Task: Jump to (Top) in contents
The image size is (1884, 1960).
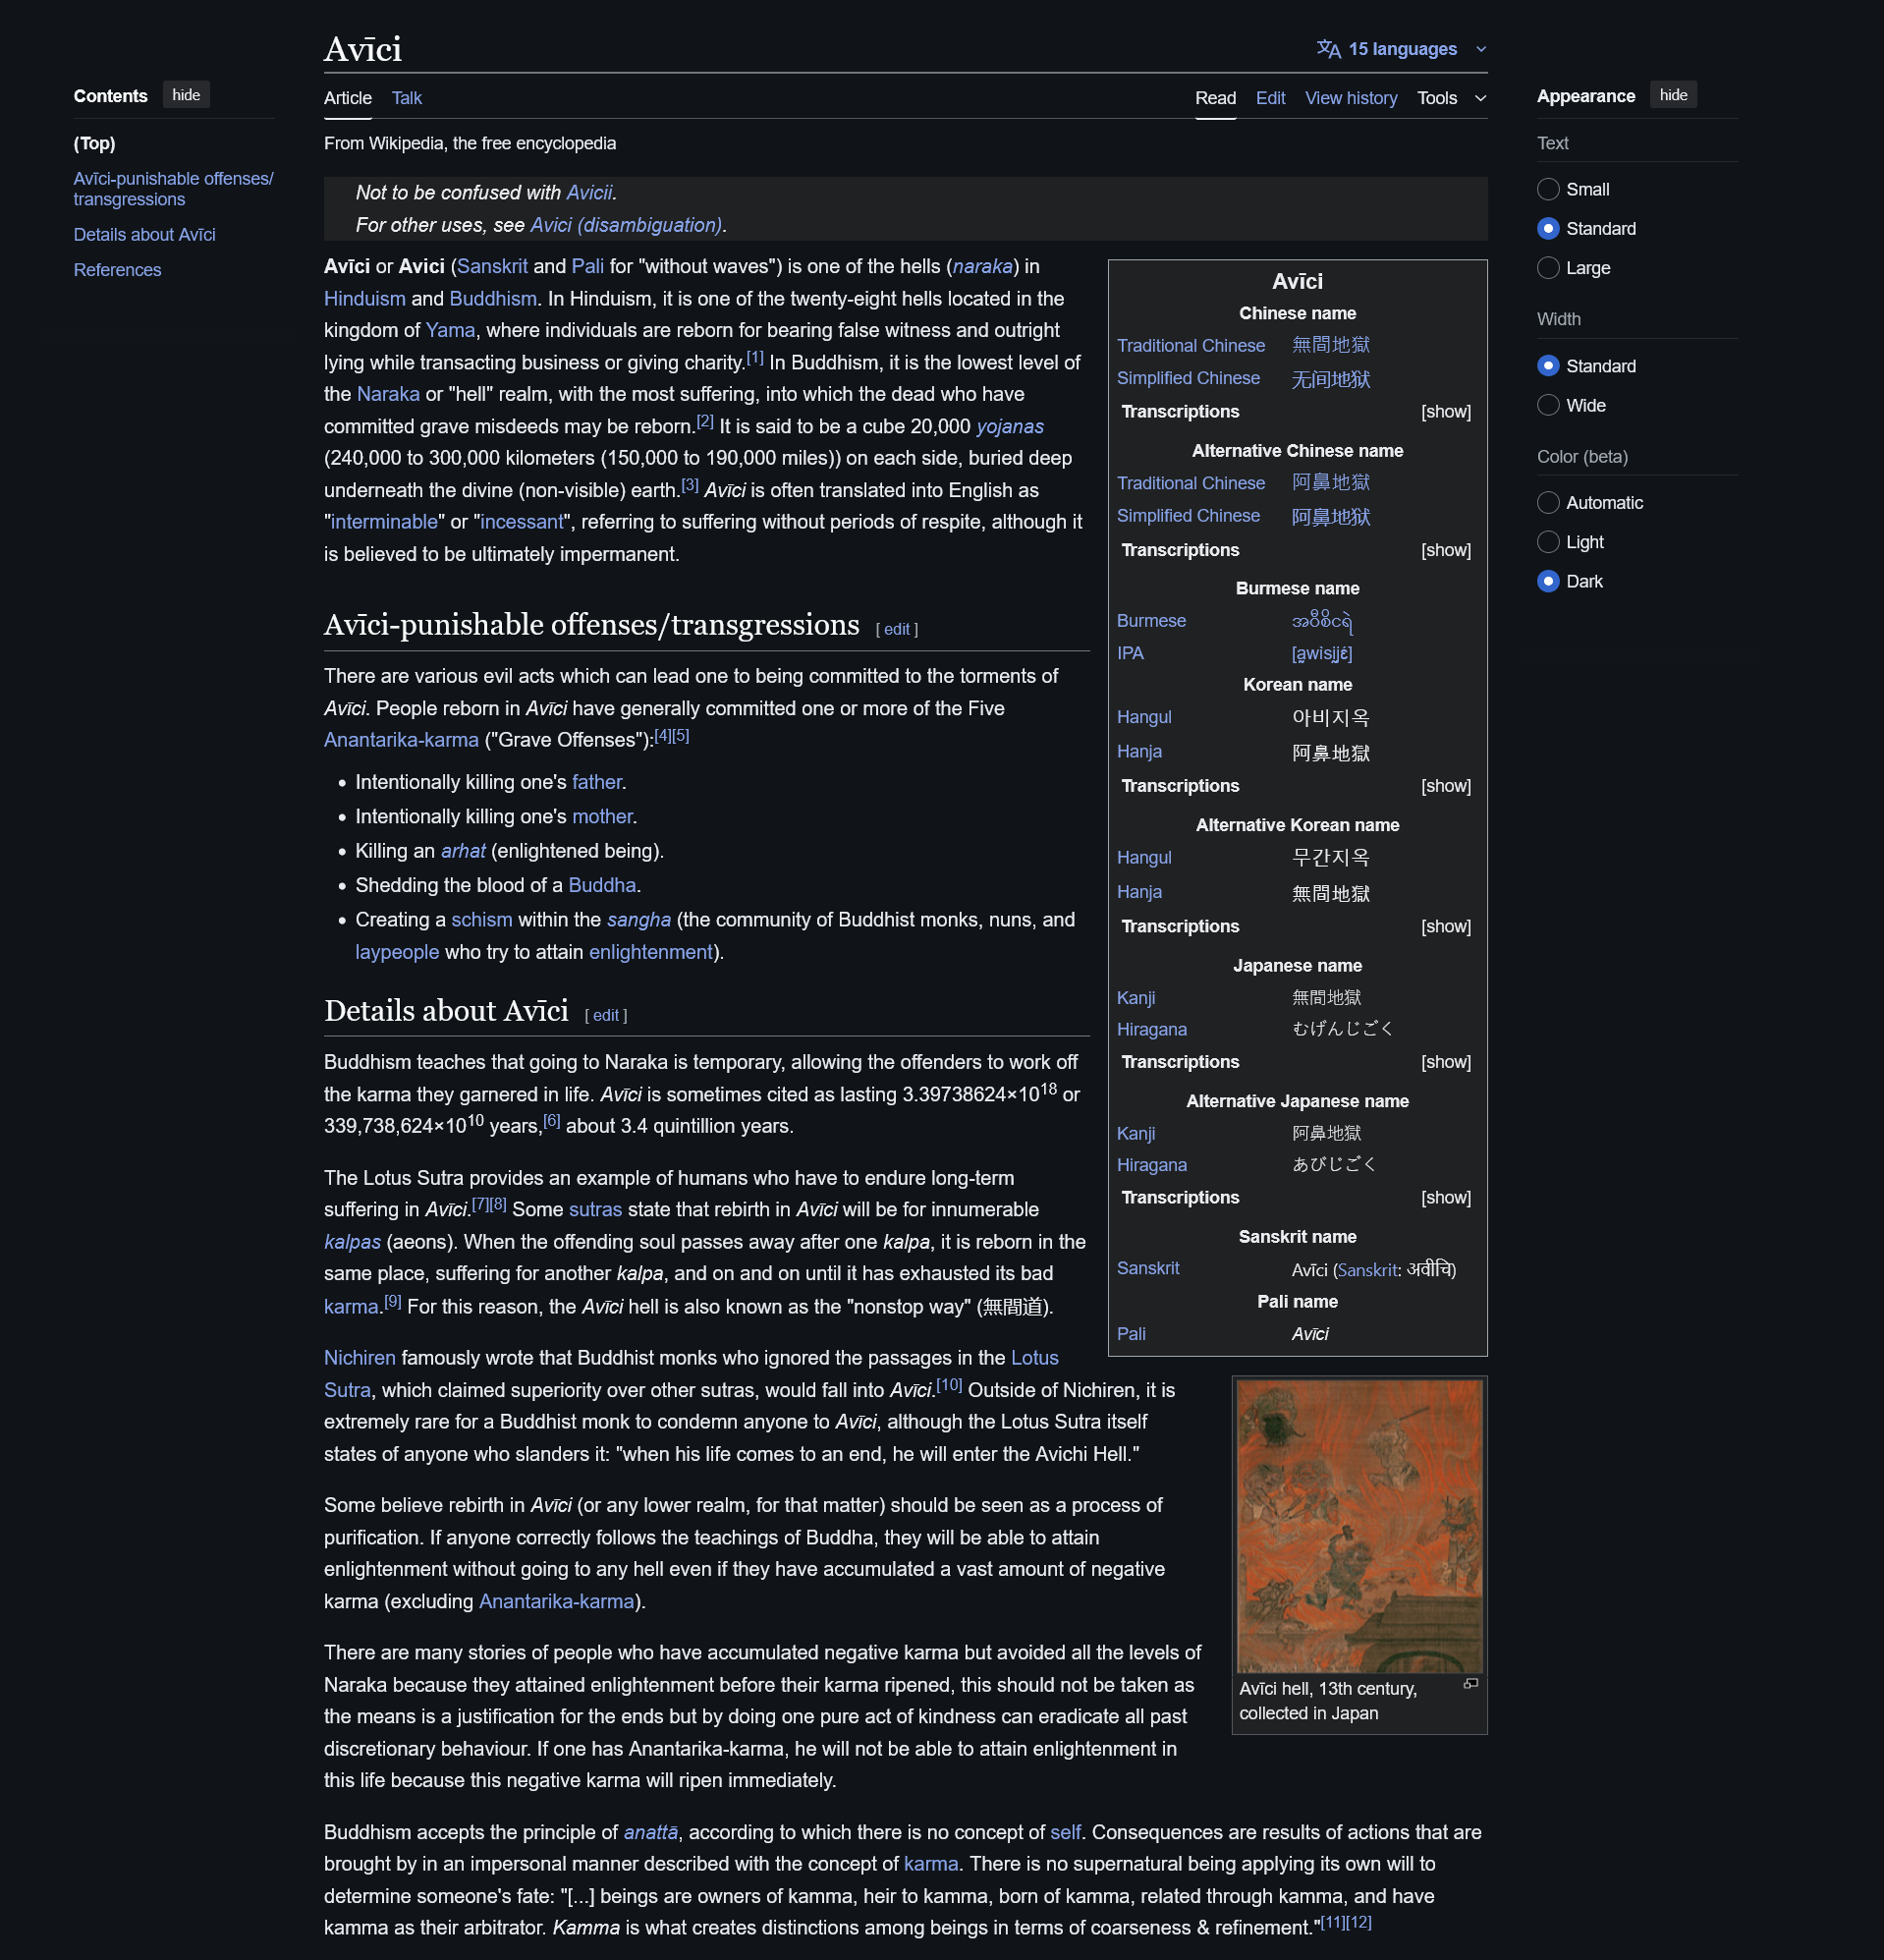Action: pyautogui.click(x=95, y=143)
